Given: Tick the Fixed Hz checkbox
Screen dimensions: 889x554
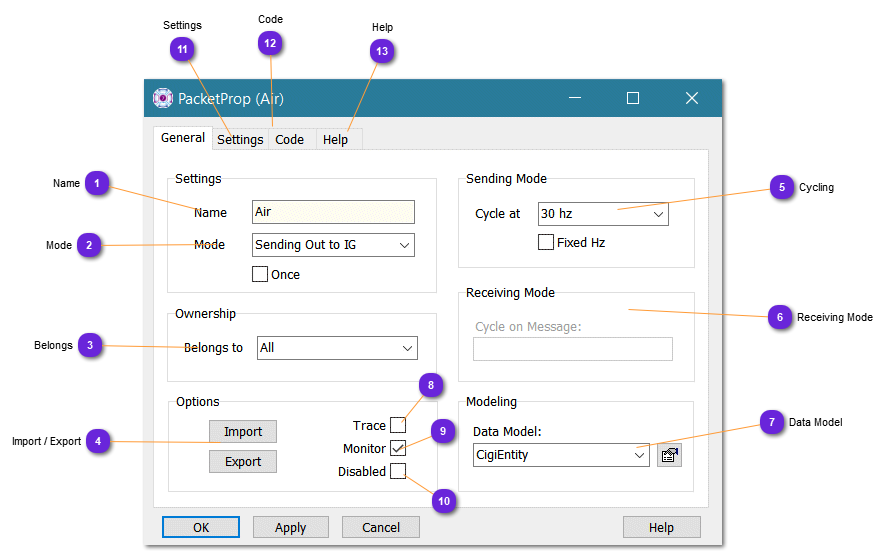Looking at the screenshot, I should 546,242.
